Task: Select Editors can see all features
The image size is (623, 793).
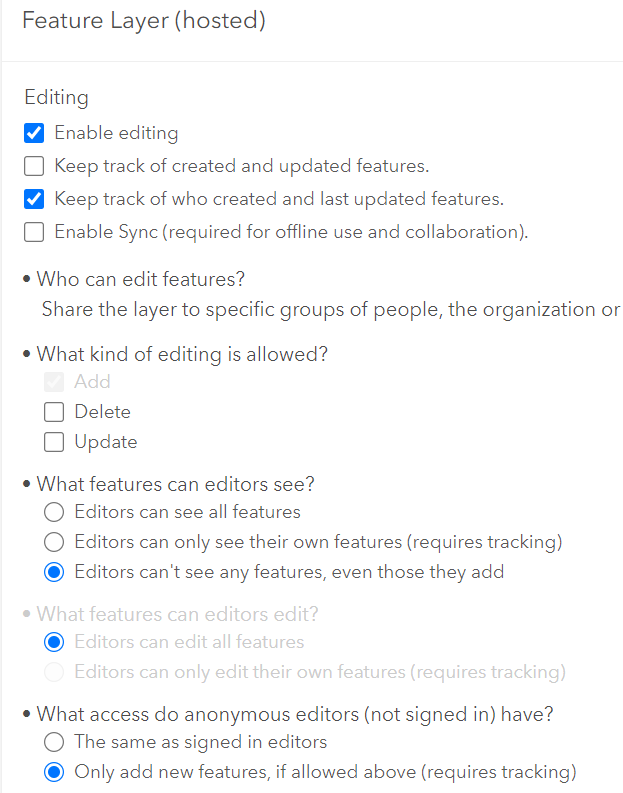Action: (54, 512)
